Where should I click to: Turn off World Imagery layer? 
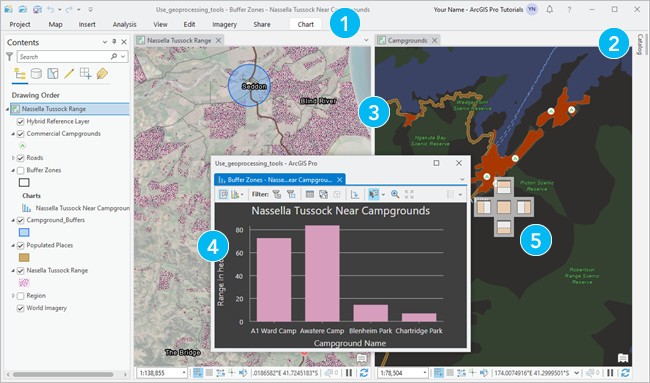[20, 308]
